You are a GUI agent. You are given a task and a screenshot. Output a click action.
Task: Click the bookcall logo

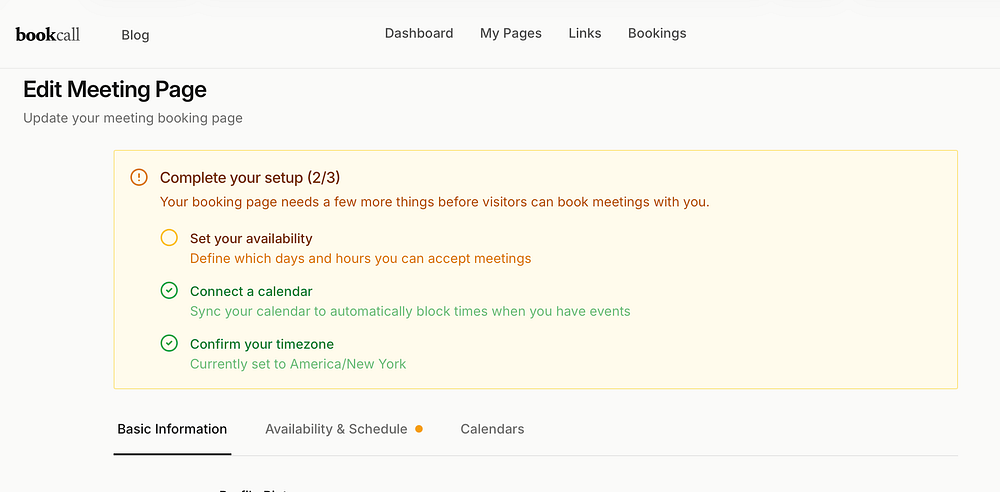(48, 34)
